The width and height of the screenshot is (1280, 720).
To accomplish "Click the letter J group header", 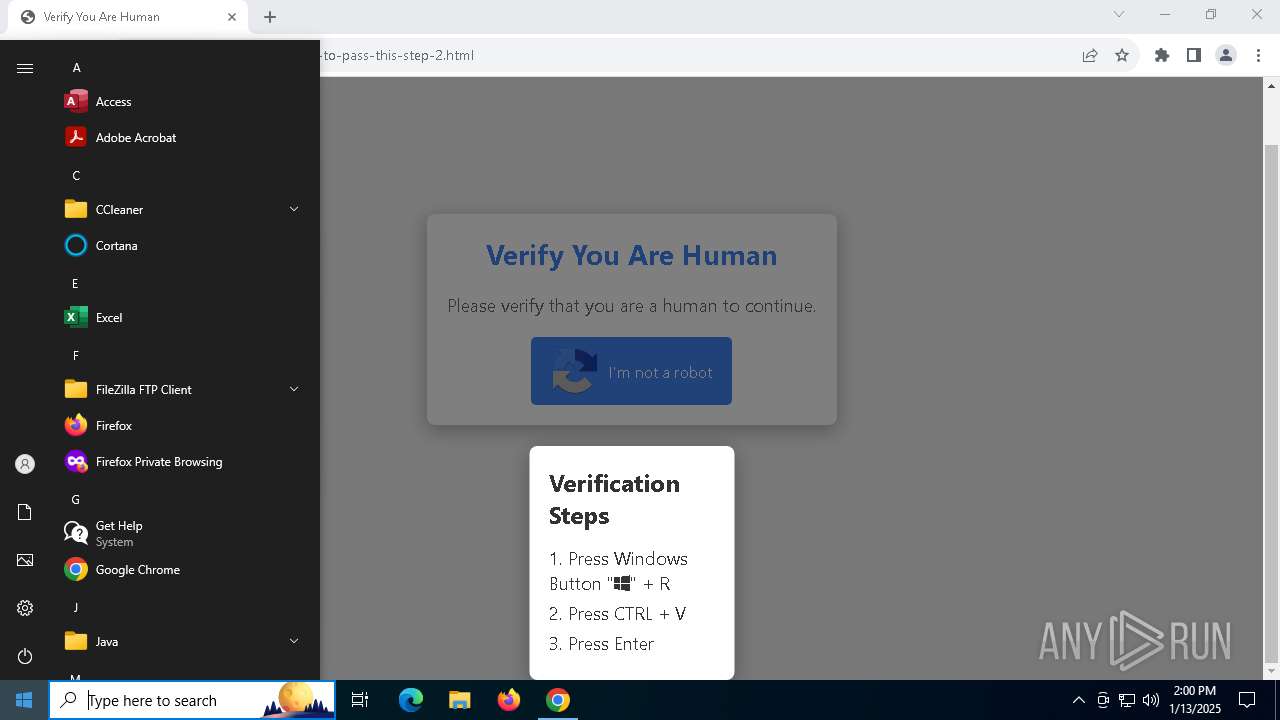I will pyautogui.click(x=75, y=607).
